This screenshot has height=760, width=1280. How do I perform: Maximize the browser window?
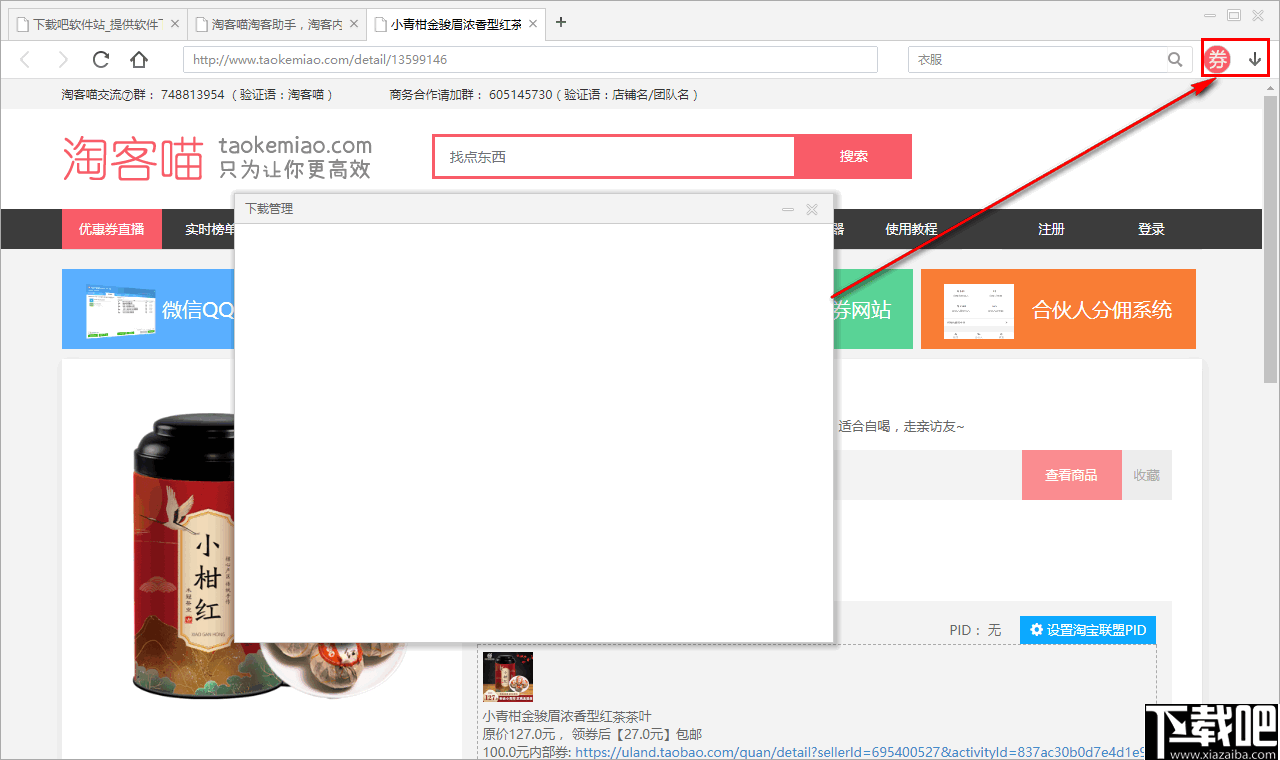[x=1234, y=15]
